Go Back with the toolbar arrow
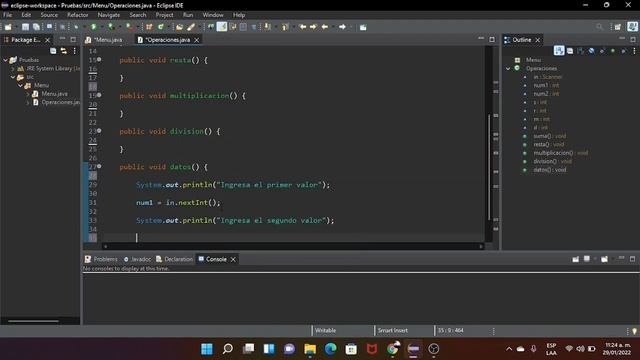Image resolution: width=640 pixels, height=360 pixels. 325,27
